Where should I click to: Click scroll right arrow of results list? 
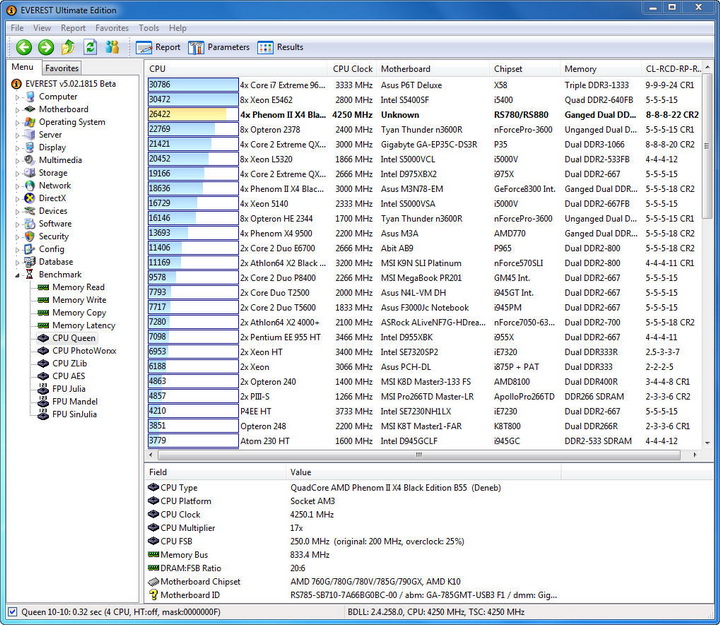click(x=695, y=455)
